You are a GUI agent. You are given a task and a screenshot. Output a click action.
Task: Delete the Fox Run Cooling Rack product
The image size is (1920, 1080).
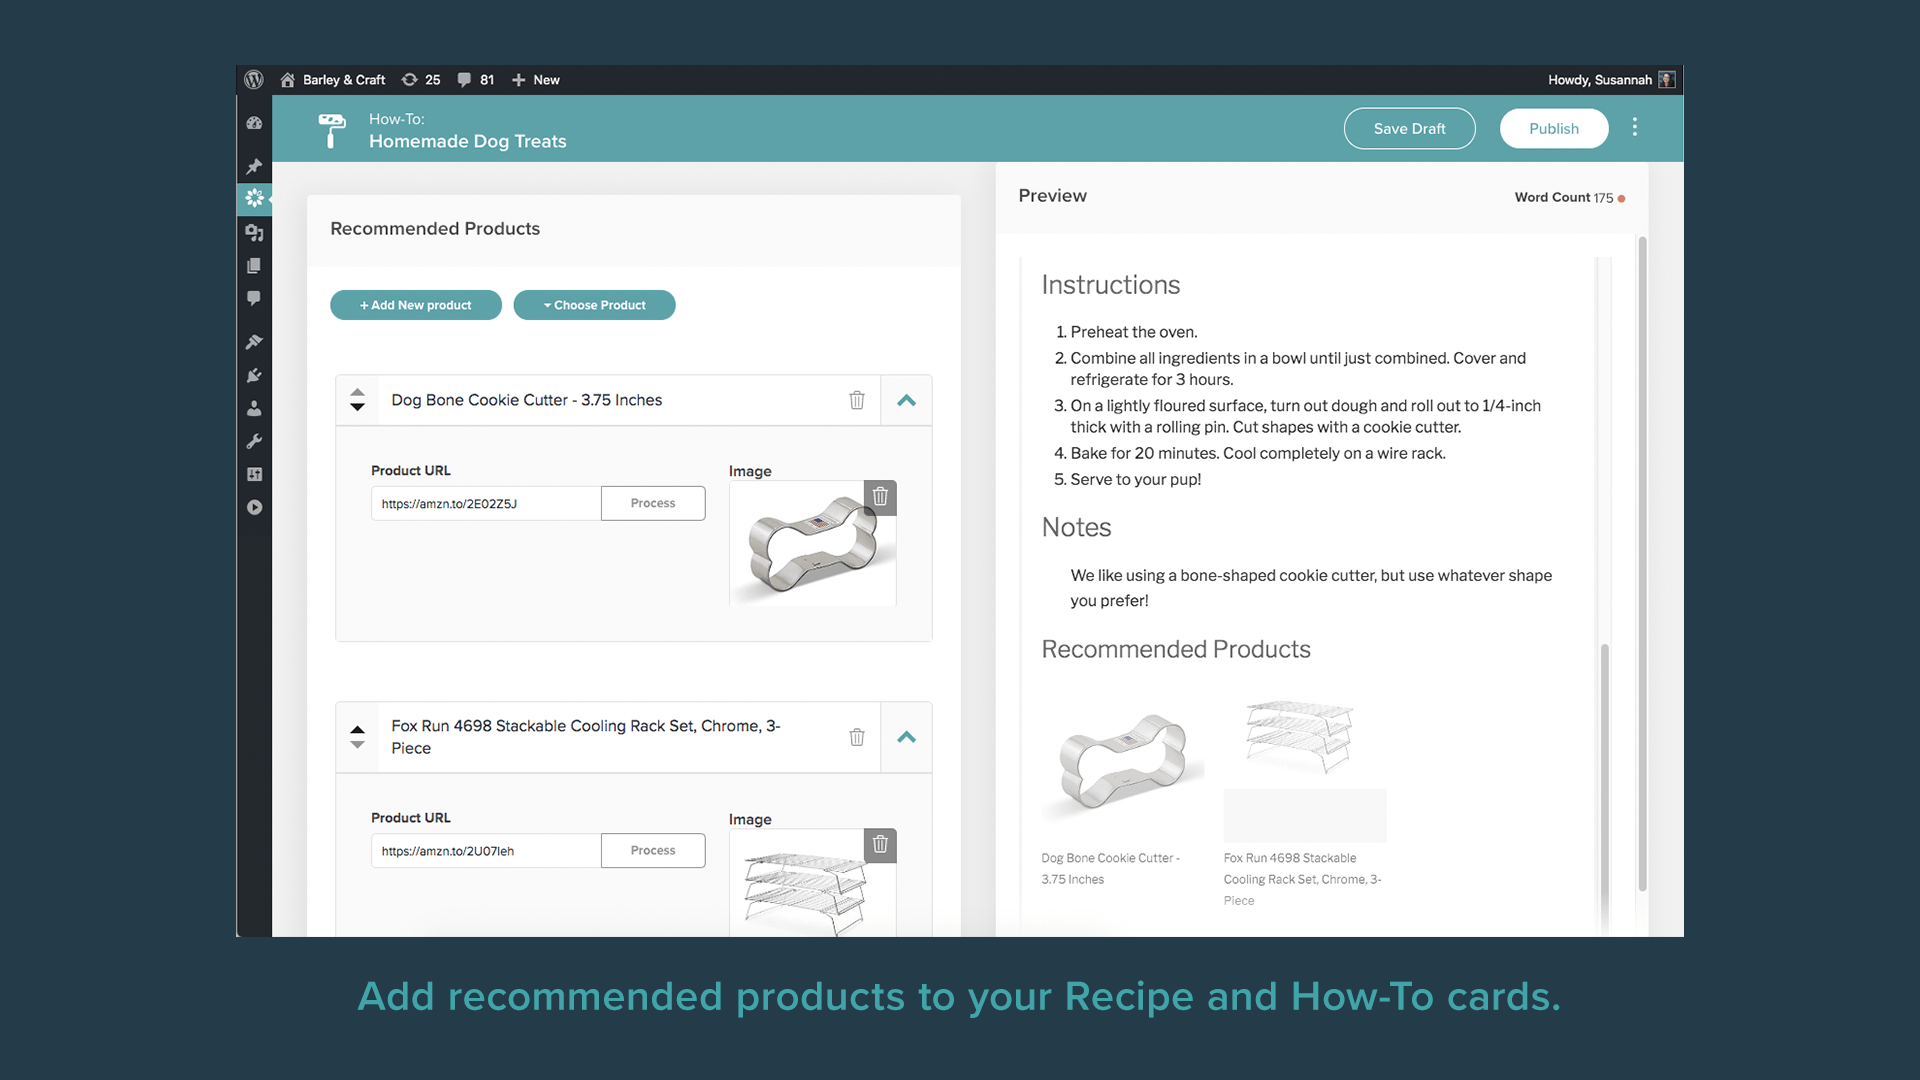[857, 737]
